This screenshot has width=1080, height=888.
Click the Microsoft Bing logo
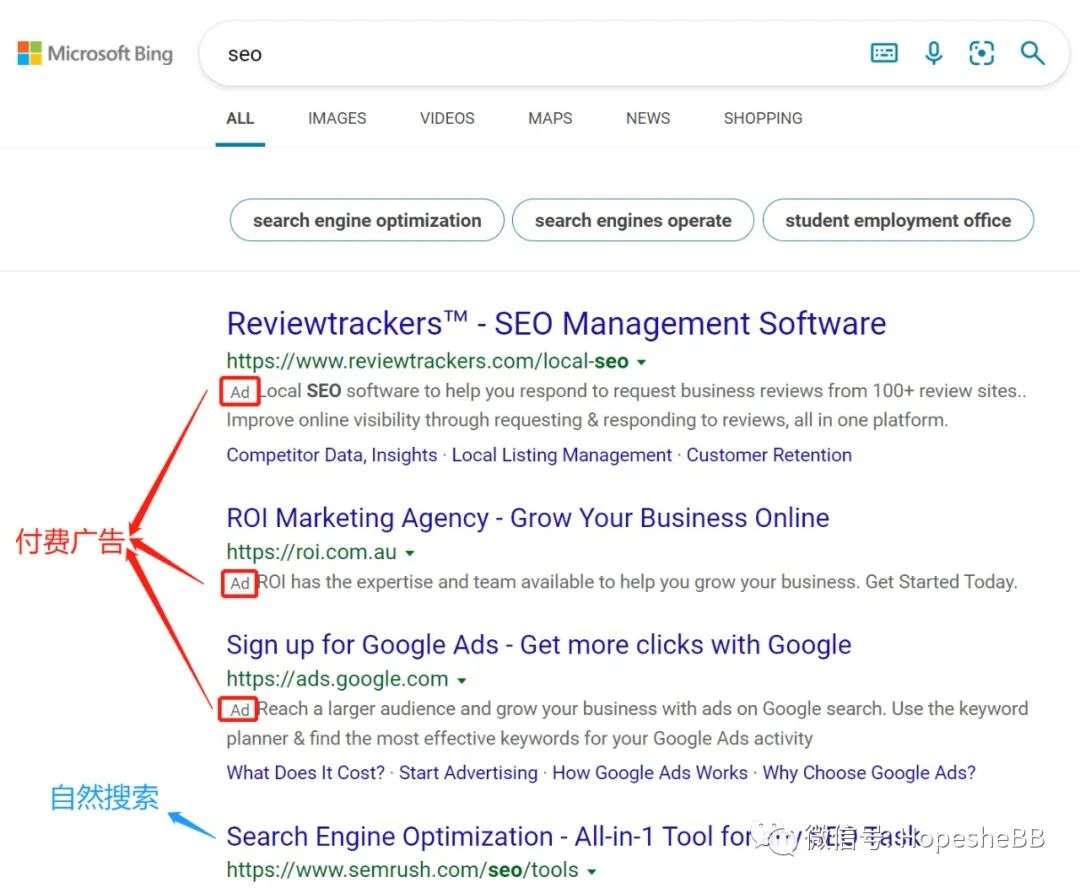[95, 53]
